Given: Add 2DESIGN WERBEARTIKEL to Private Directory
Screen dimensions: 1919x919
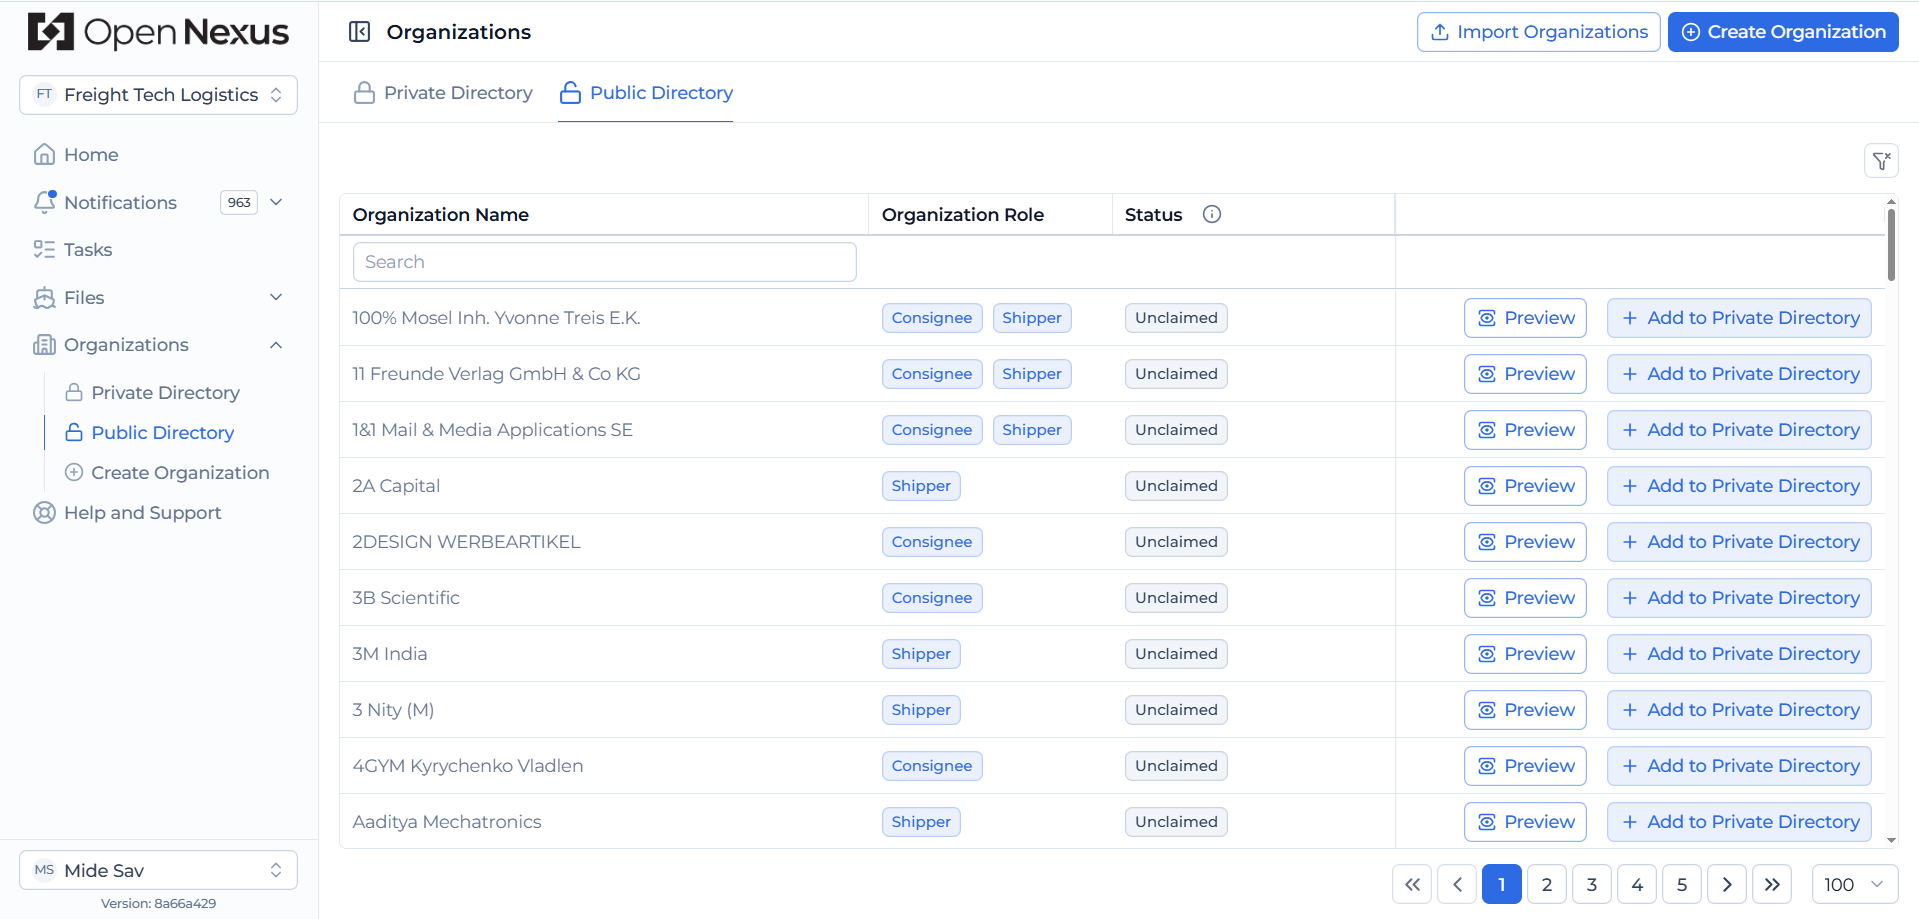Looking at the screenshot, I should coord(1739,542).
